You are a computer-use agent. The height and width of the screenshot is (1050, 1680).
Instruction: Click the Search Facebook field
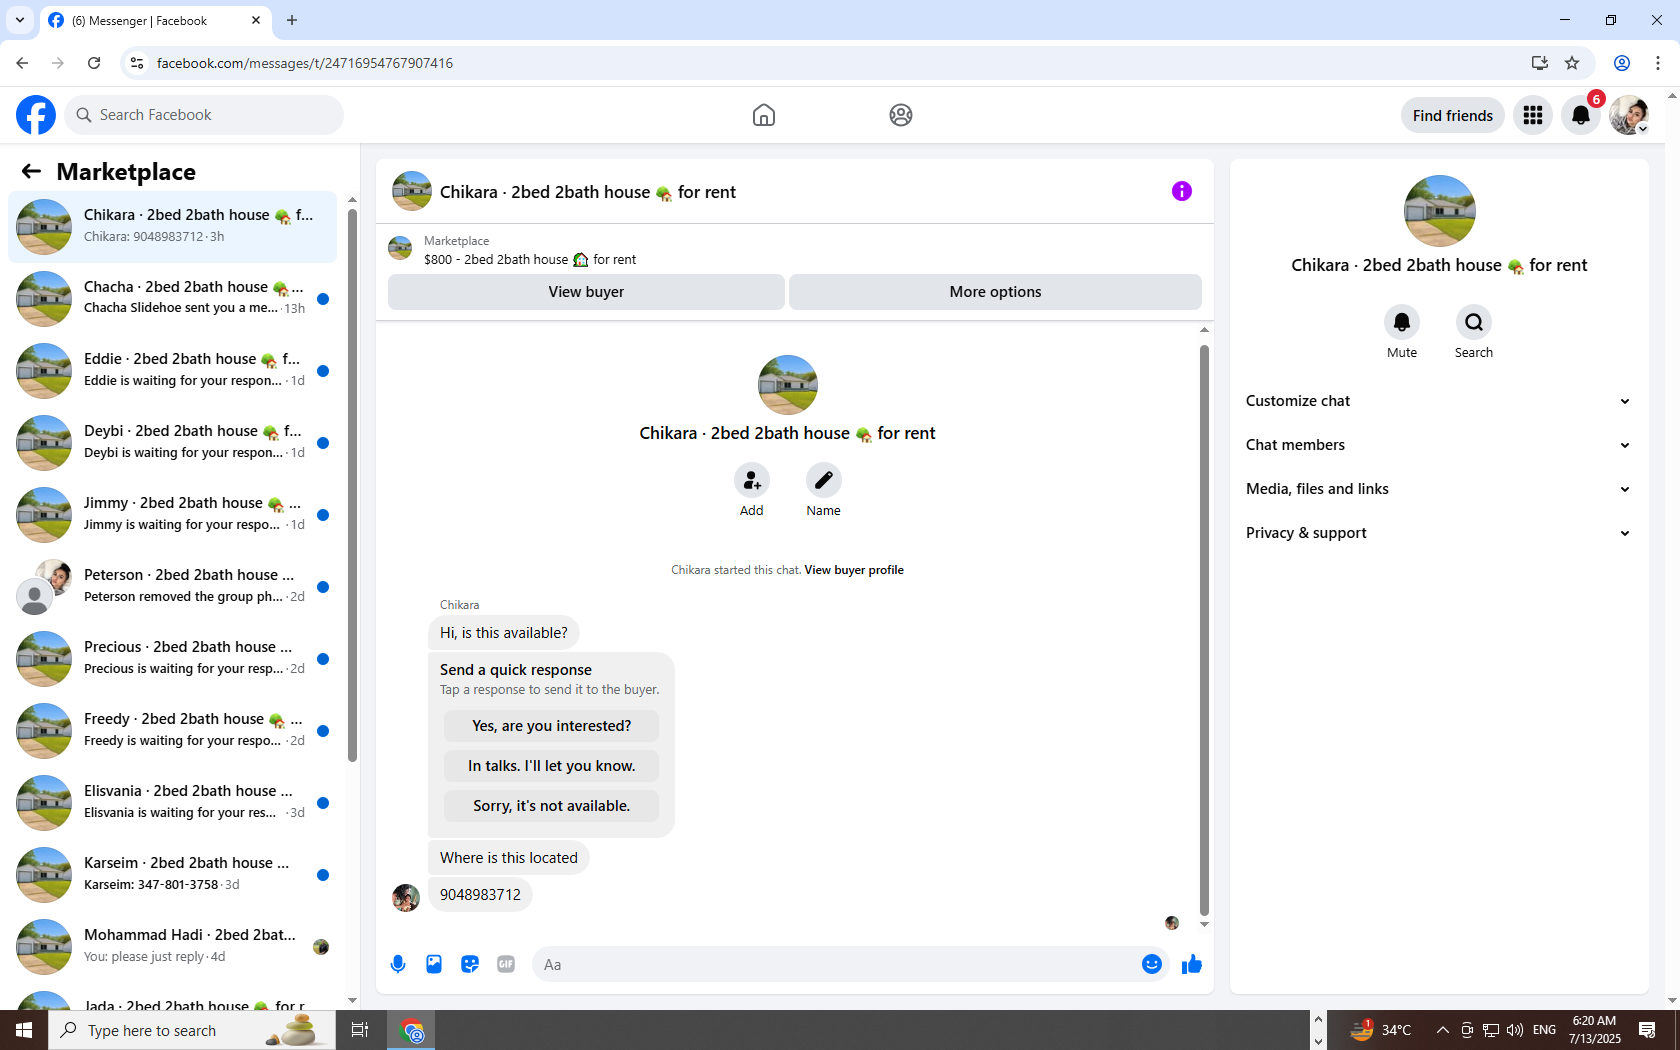click(x=204, y=115)
